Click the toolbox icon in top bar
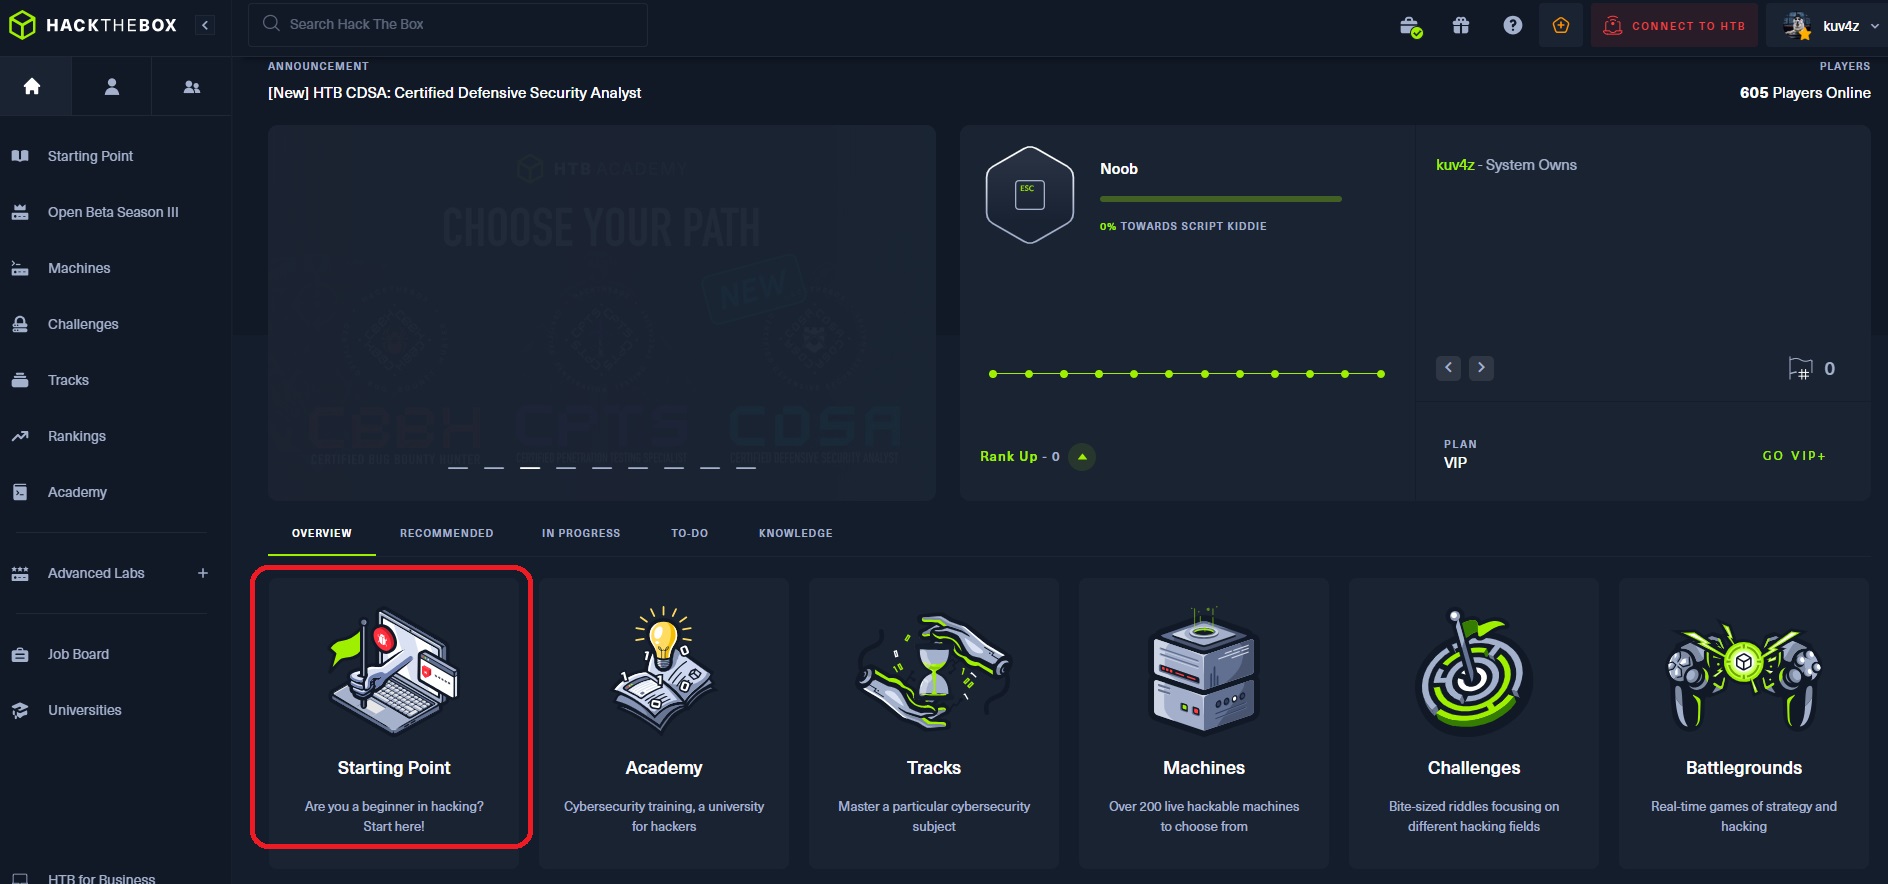This screenshot has height=884, width=1888. pos(1411,26)
